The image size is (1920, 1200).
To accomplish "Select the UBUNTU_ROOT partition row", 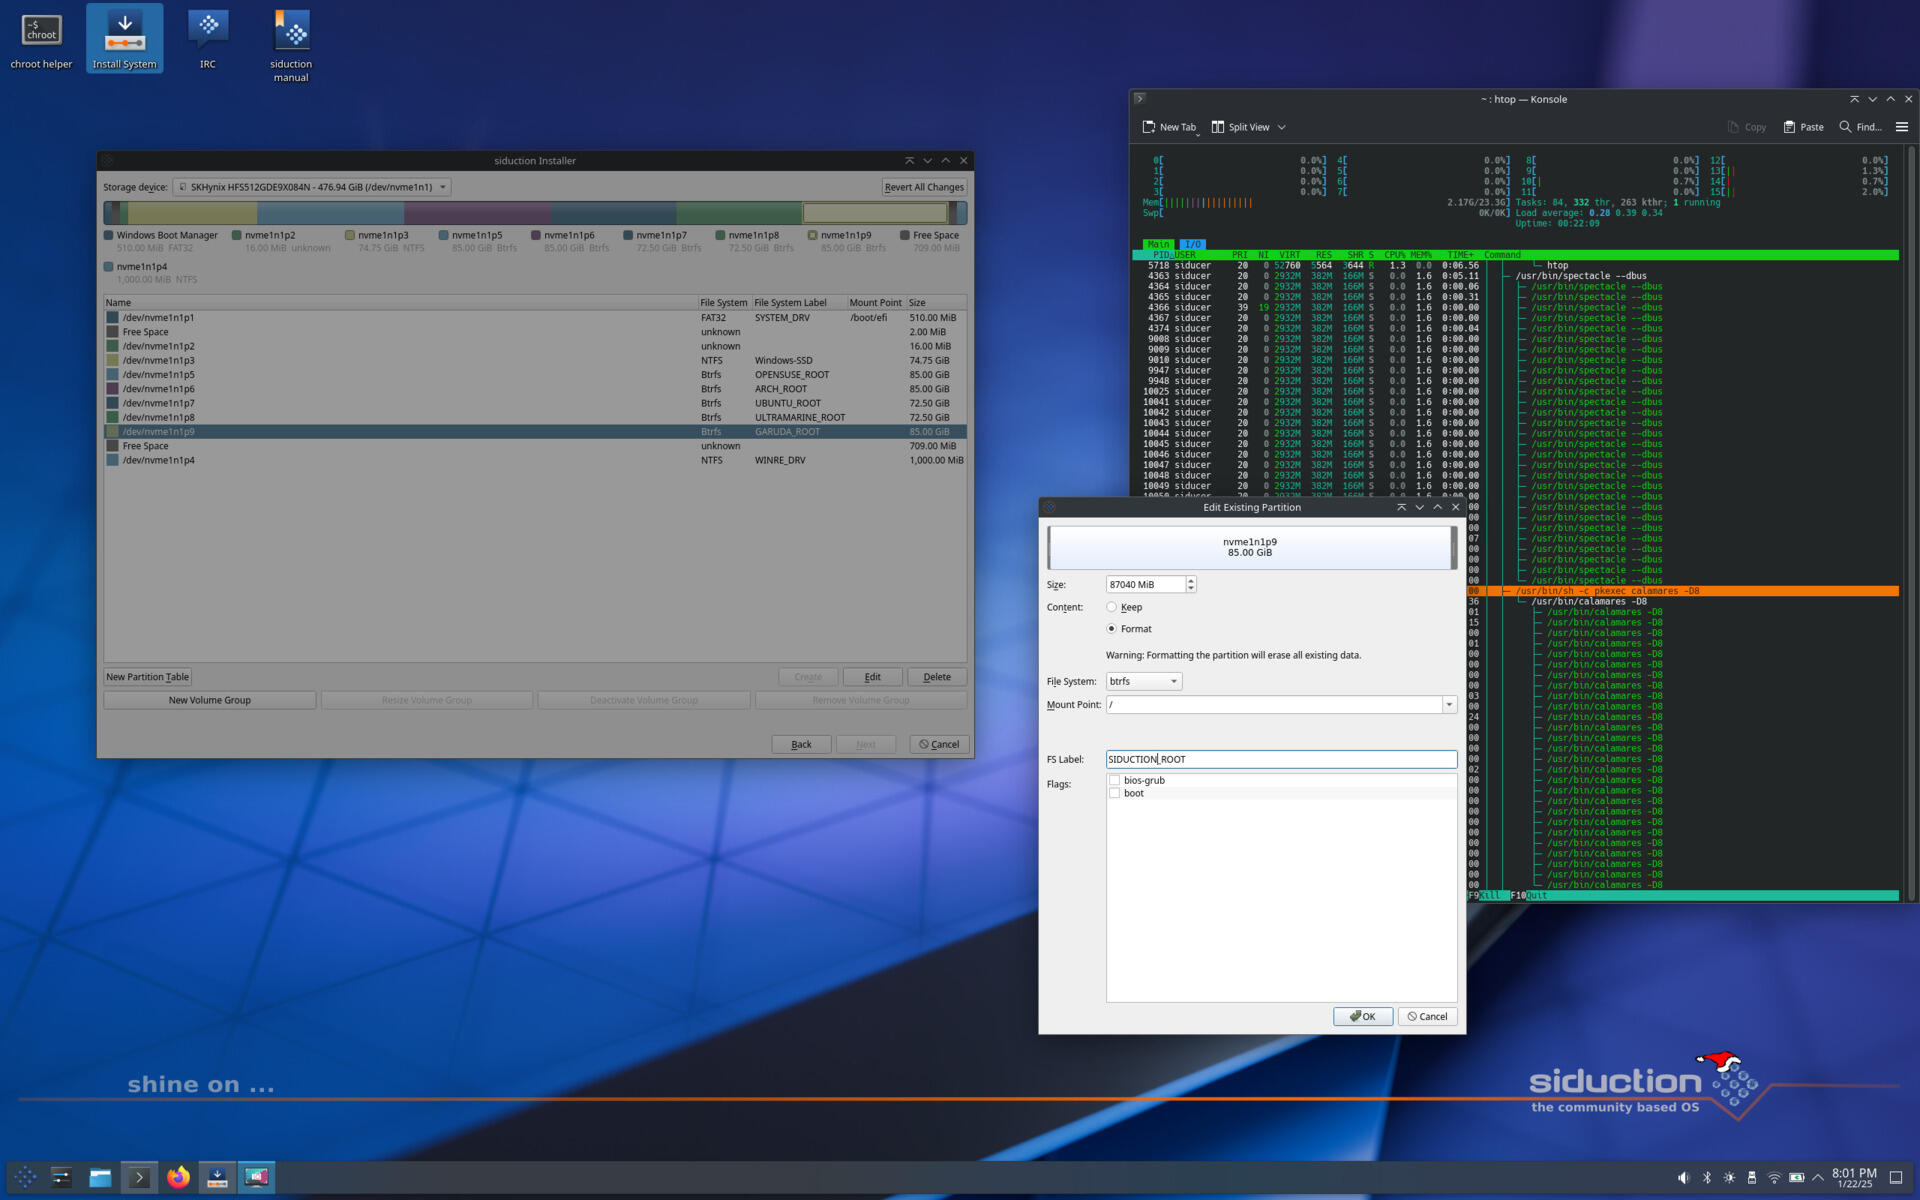I will pos(535,403).
